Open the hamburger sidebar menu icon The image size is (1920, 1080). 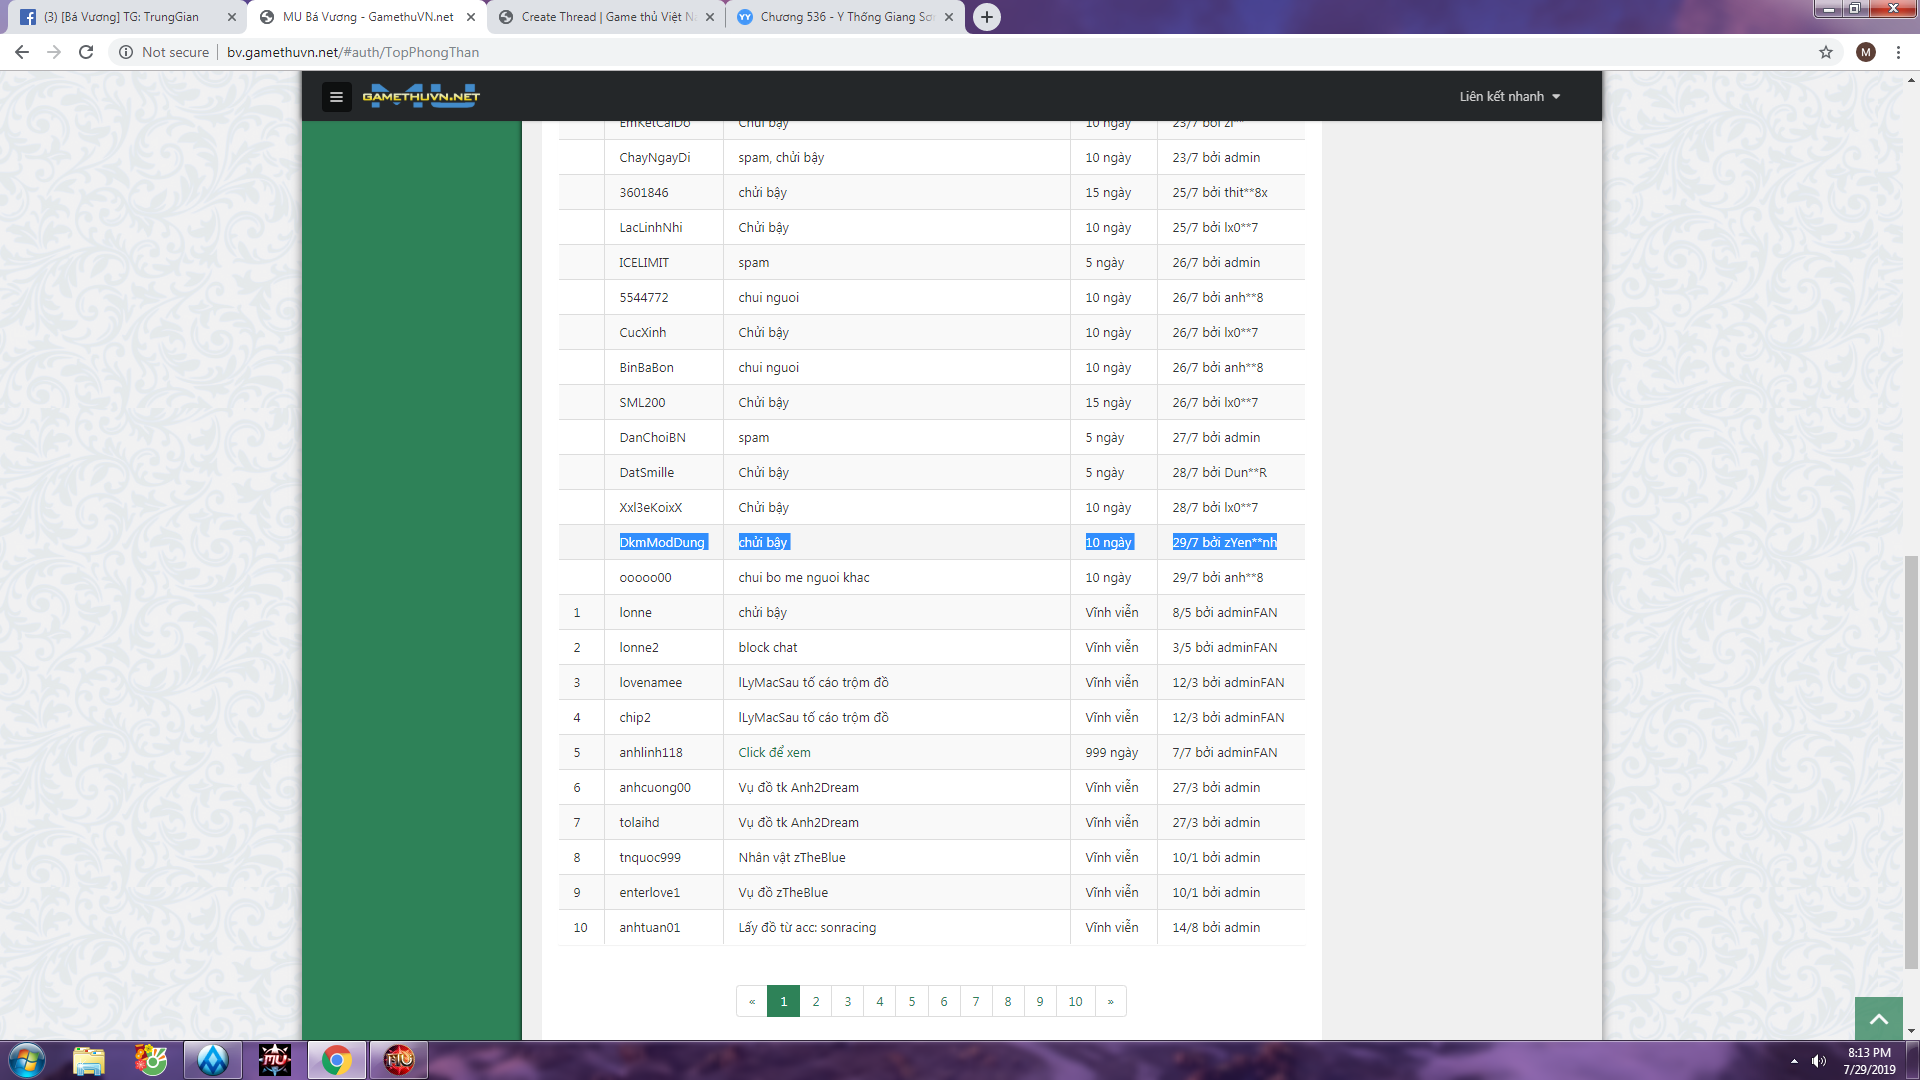[336, 97]
